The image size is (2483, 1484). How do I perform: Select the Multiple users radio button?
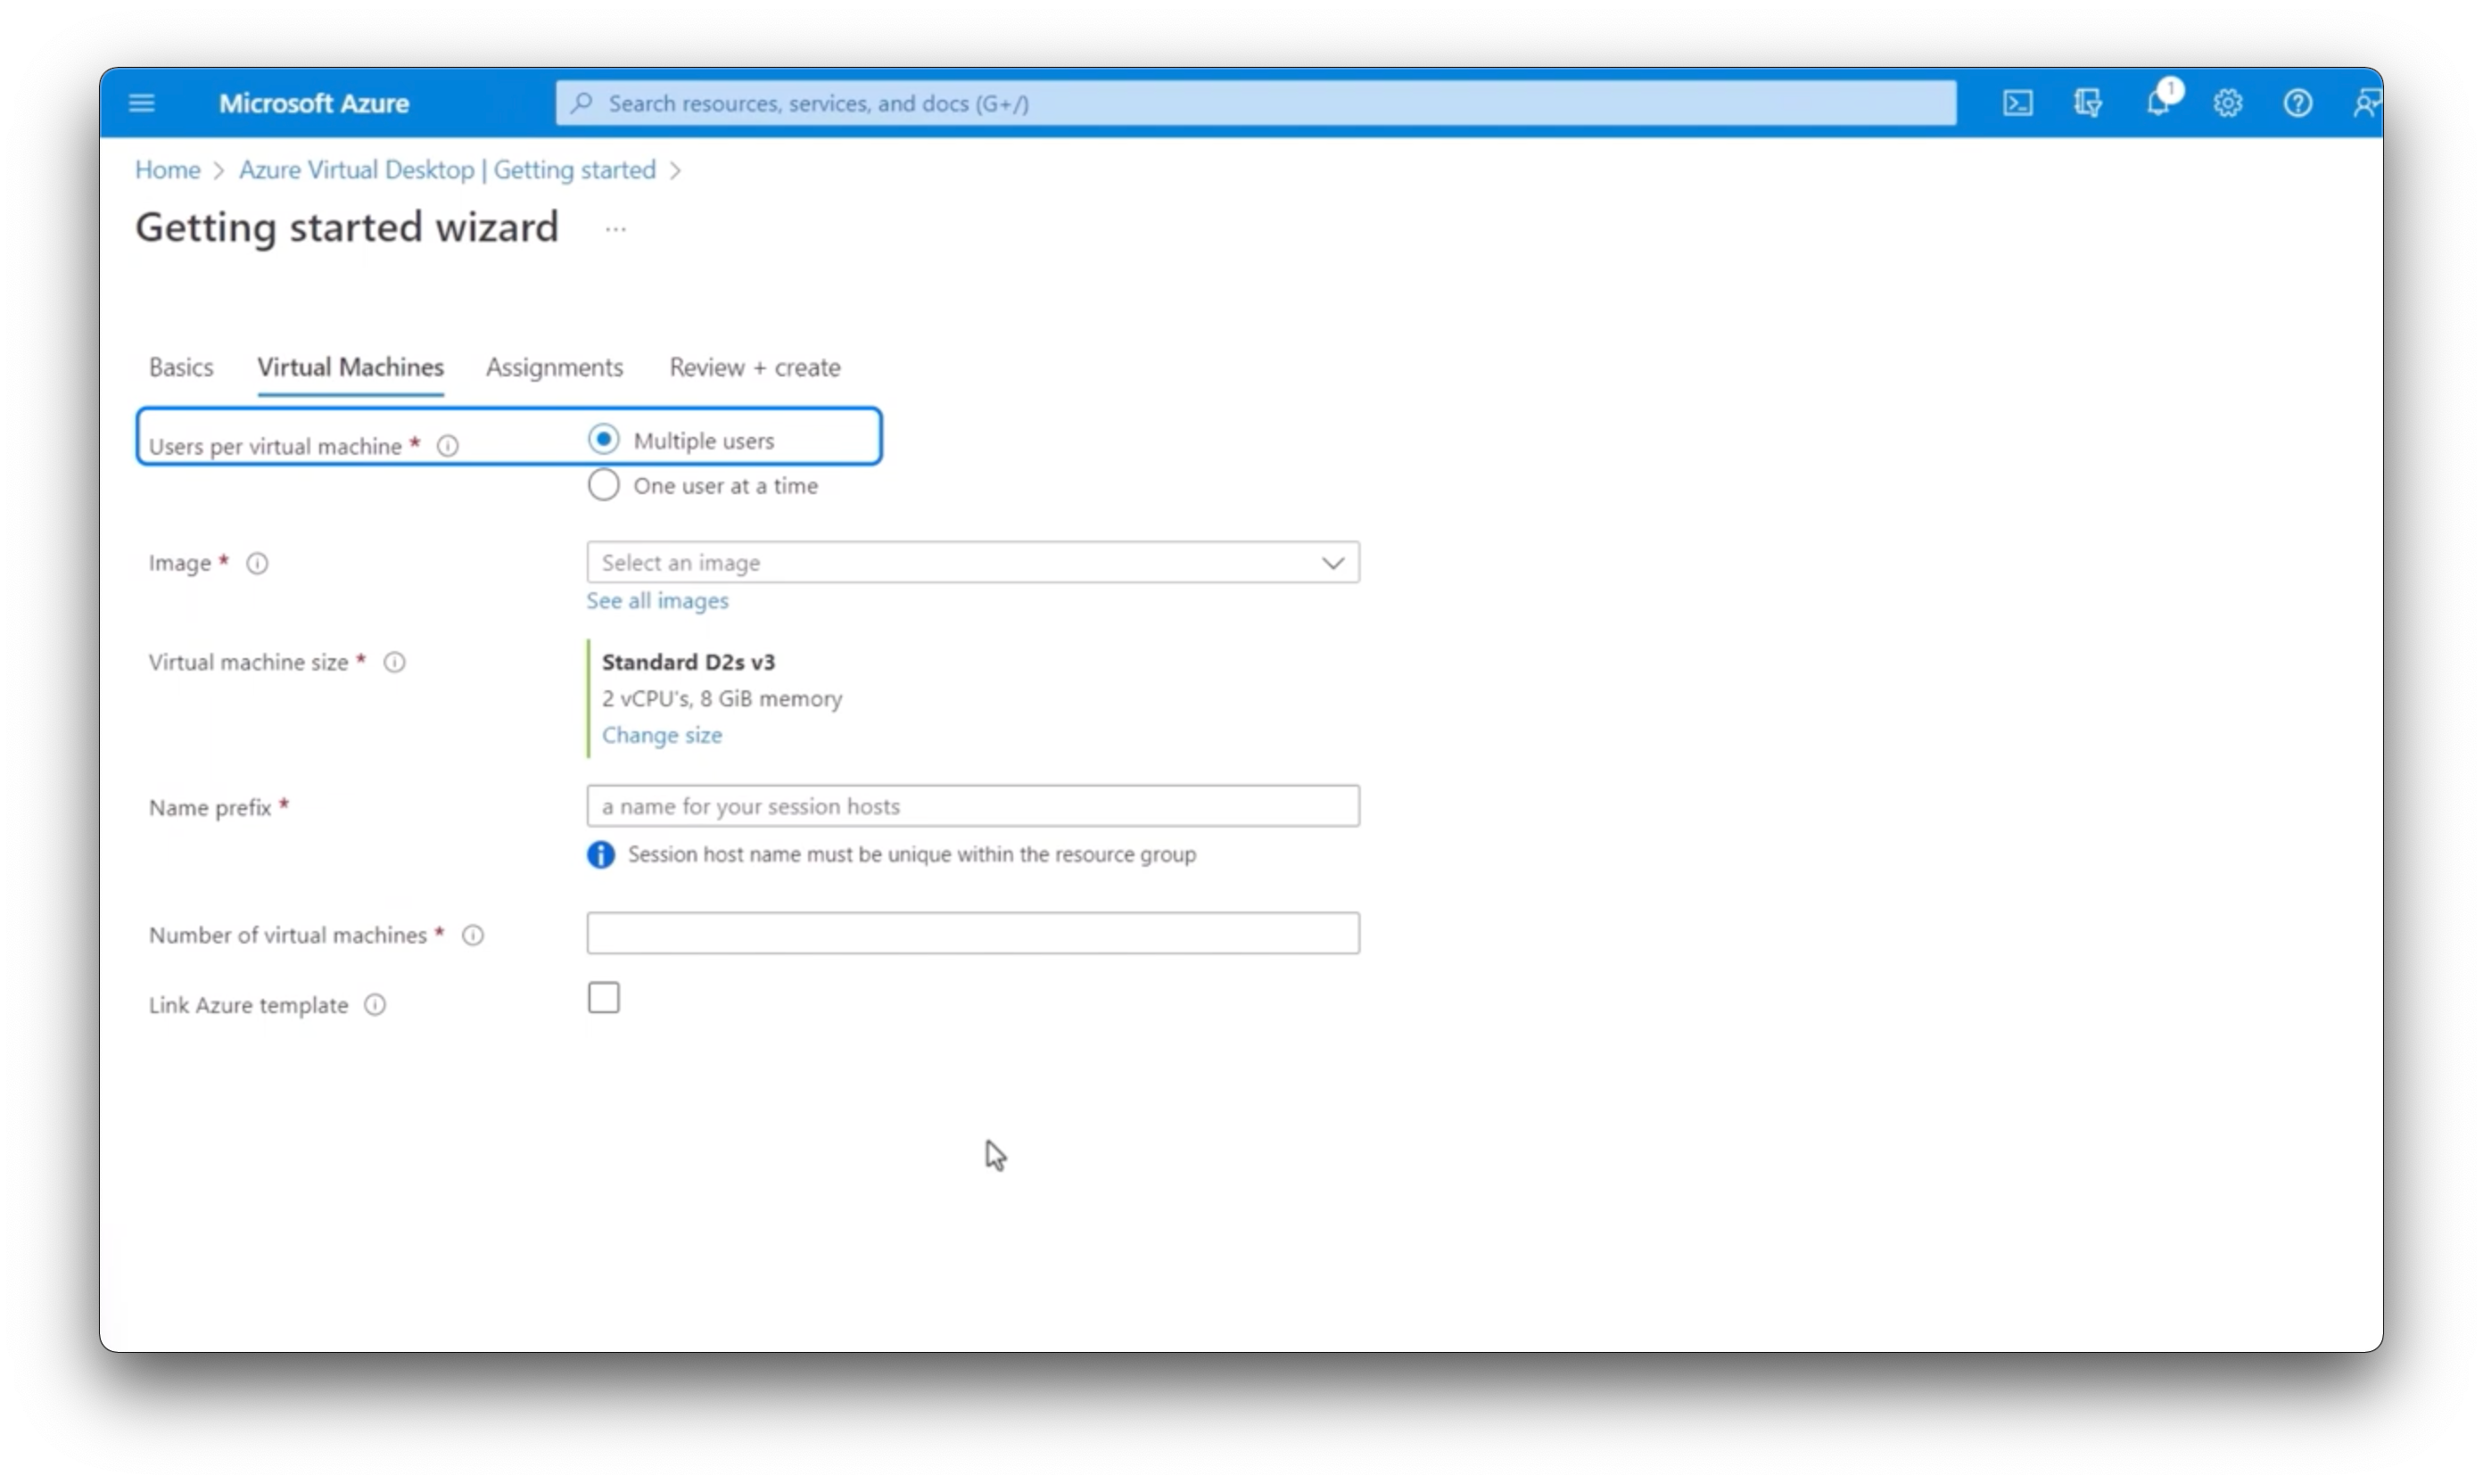click(604, 440)
